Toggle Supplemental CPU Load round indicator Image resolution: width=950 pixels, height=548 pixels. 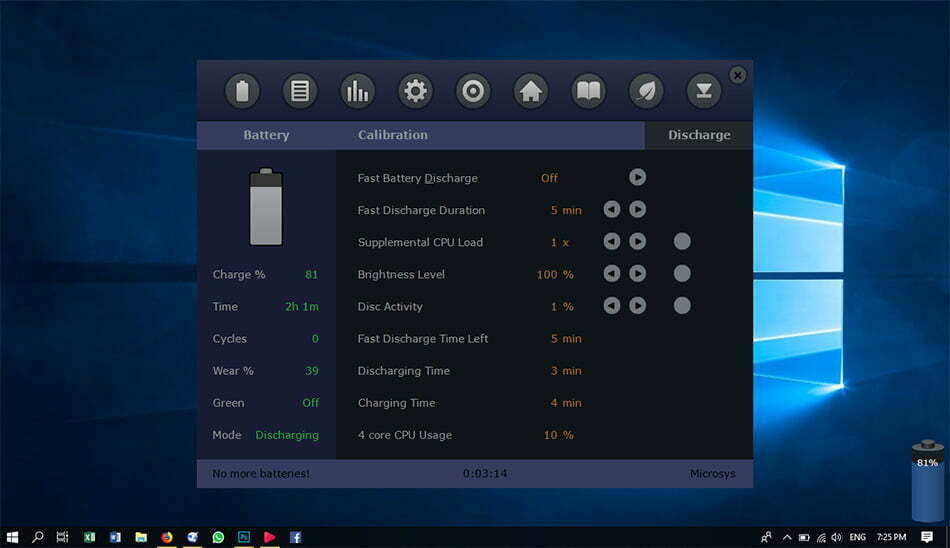point(682,241)
